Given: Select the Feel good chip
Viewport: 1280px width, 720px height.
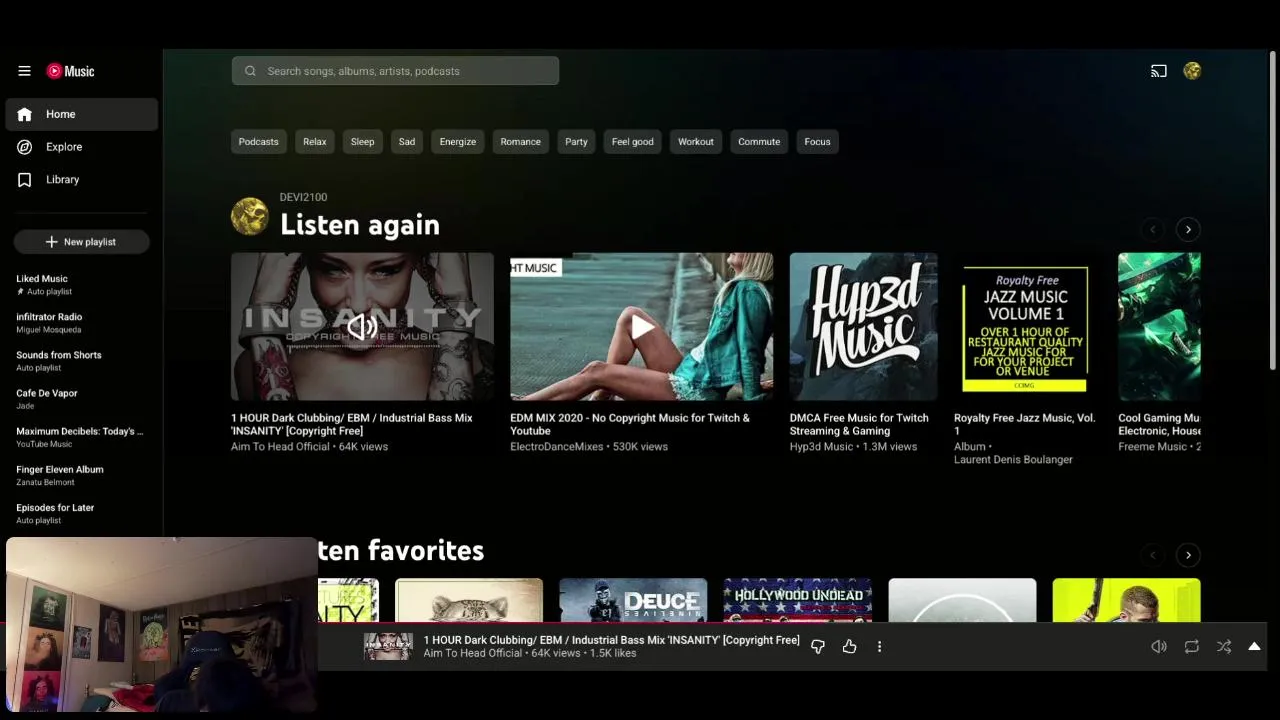Looking at the screenshot, I should 633,142.
